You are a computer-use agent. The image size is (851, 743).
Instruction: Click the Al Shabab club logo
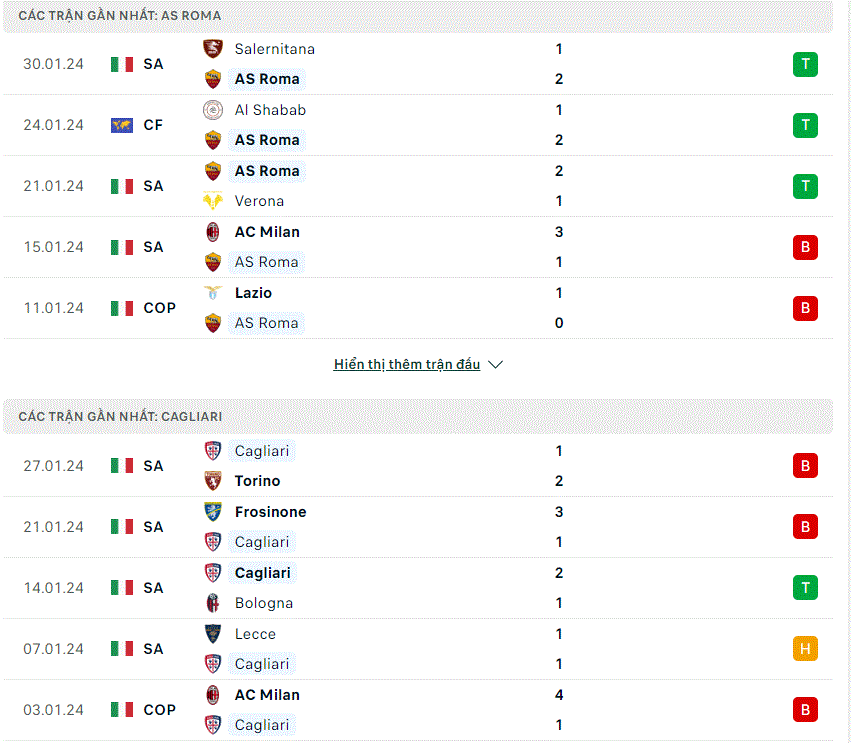213,110
